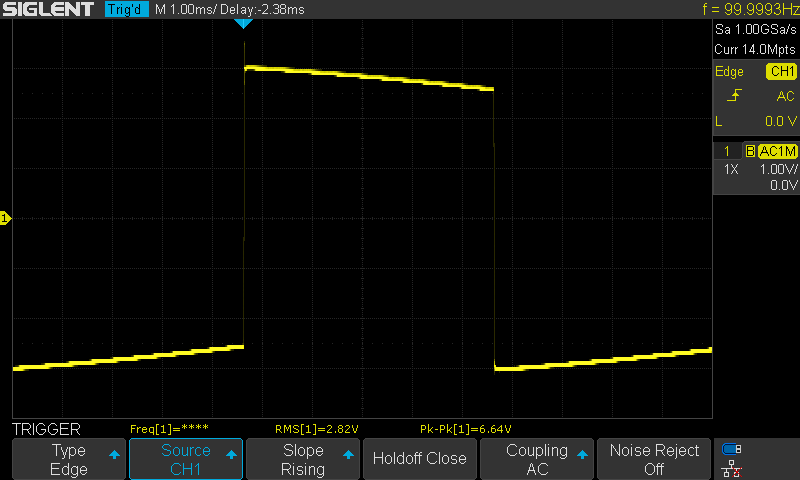The height and width of the screenshot is (480, 800).
Task: Change the Slope Rising setting
Action: click(x=303, y=459)
